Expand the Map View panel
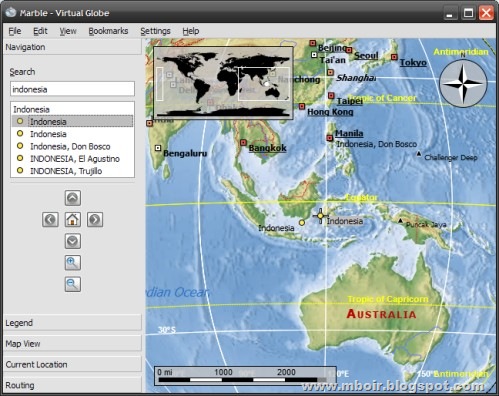Screen dimensions: 499x396 tap(72, 343)
